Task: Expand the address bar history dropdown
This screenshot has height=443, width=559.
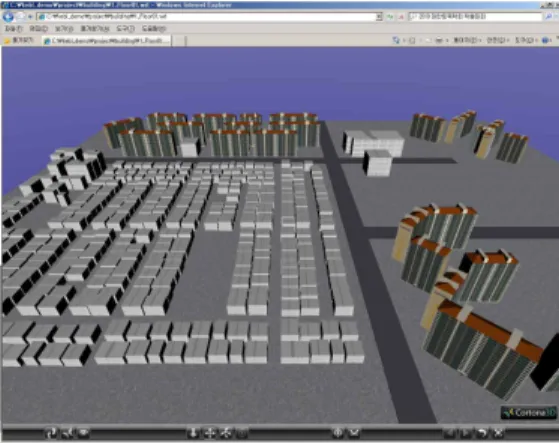Action: [379, 16]
